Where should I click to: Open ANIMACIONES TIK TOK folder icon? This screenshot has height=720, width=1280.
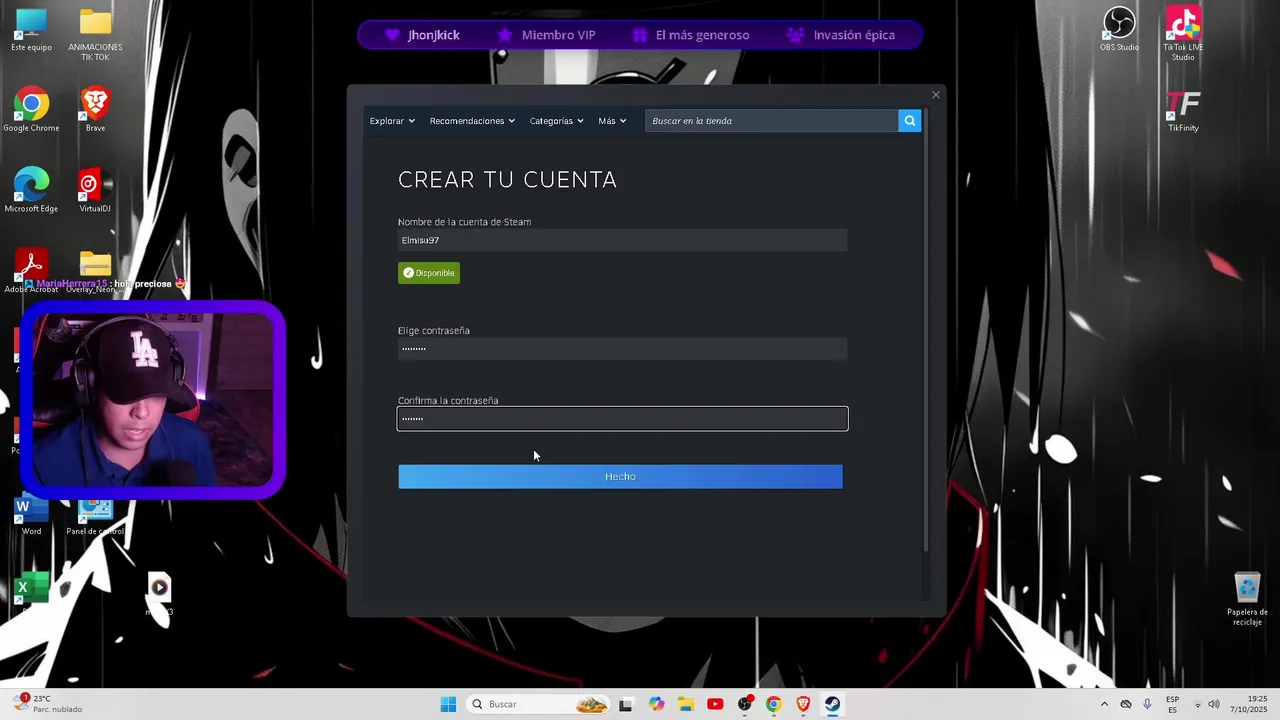coord(95,34)
